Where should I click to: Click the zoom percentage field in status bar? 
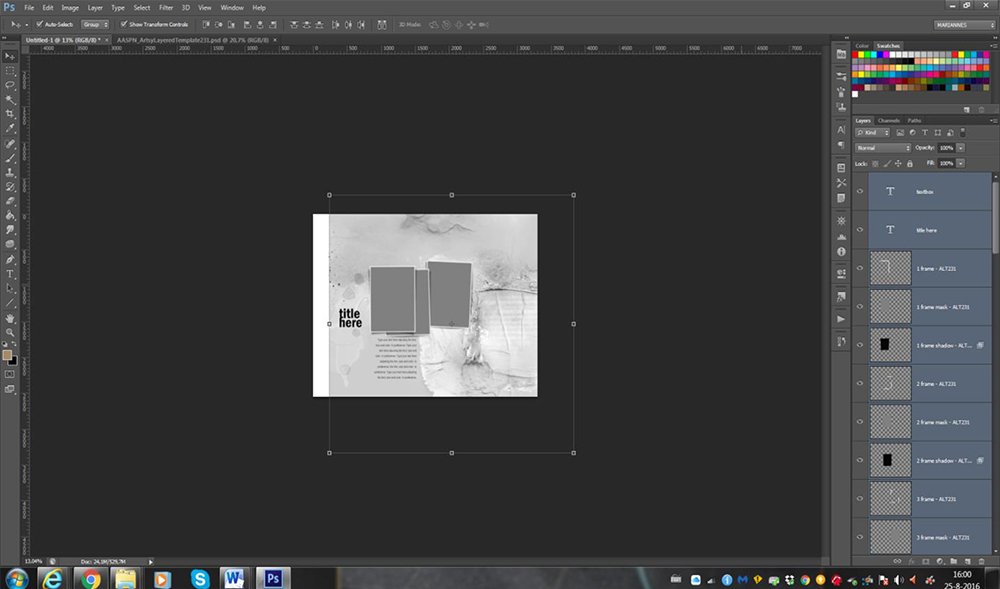34,562
